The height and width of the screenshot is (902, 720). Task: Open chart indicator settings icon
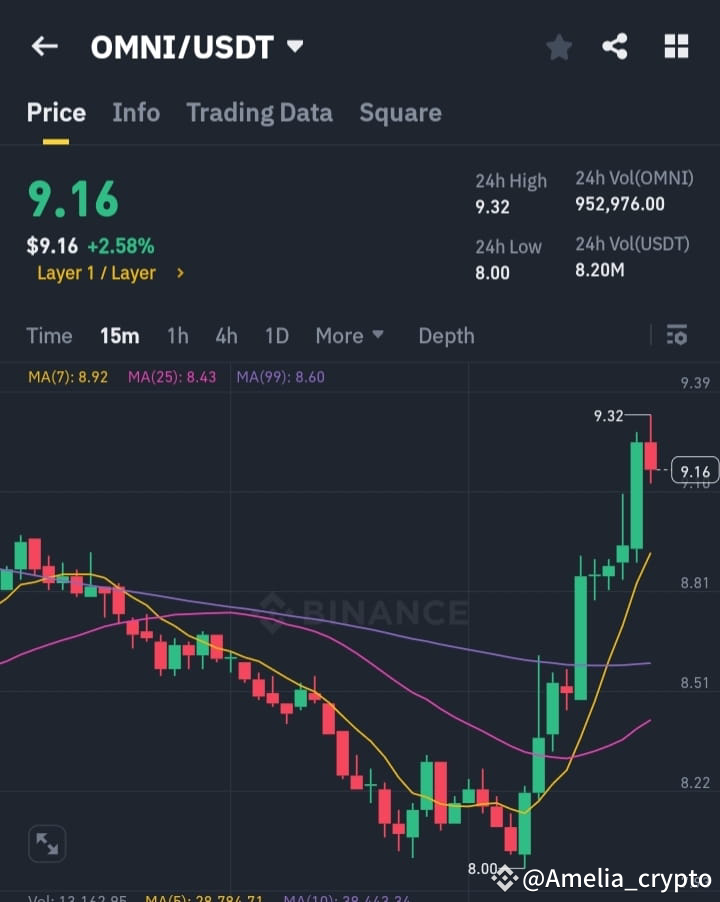pos(676,336)
